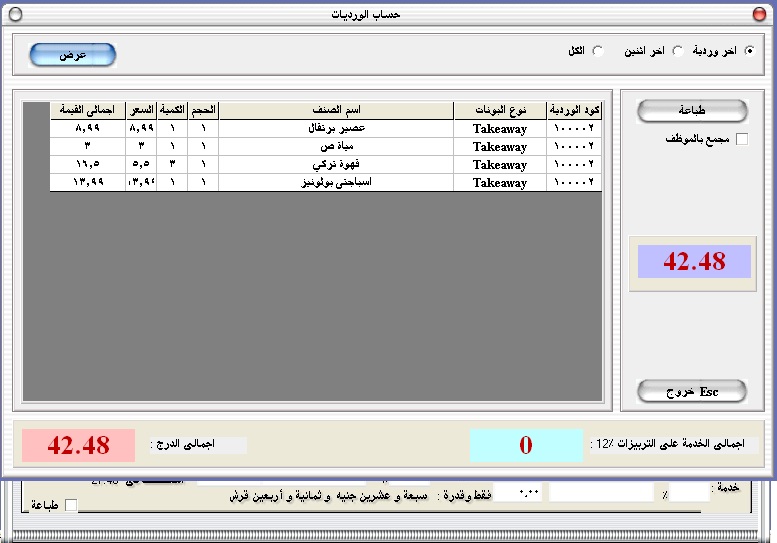Toggle the طباعة checkbox in the background window

pyautogui.click(x=70, y=506)
